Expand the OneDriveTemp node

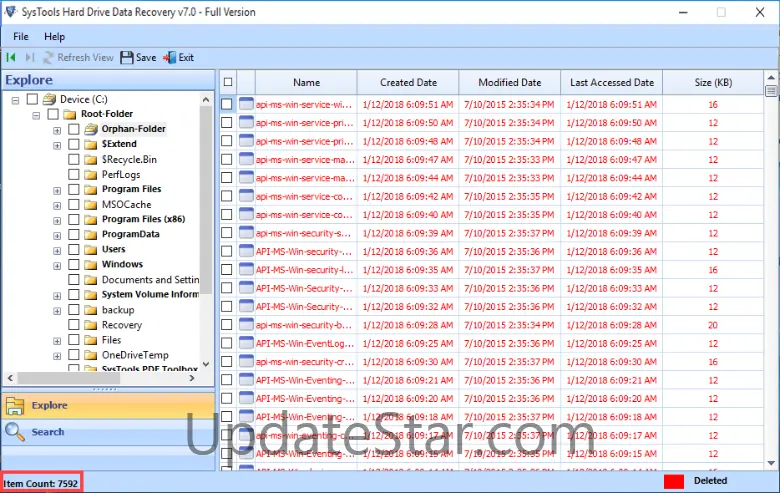(57, 356)
